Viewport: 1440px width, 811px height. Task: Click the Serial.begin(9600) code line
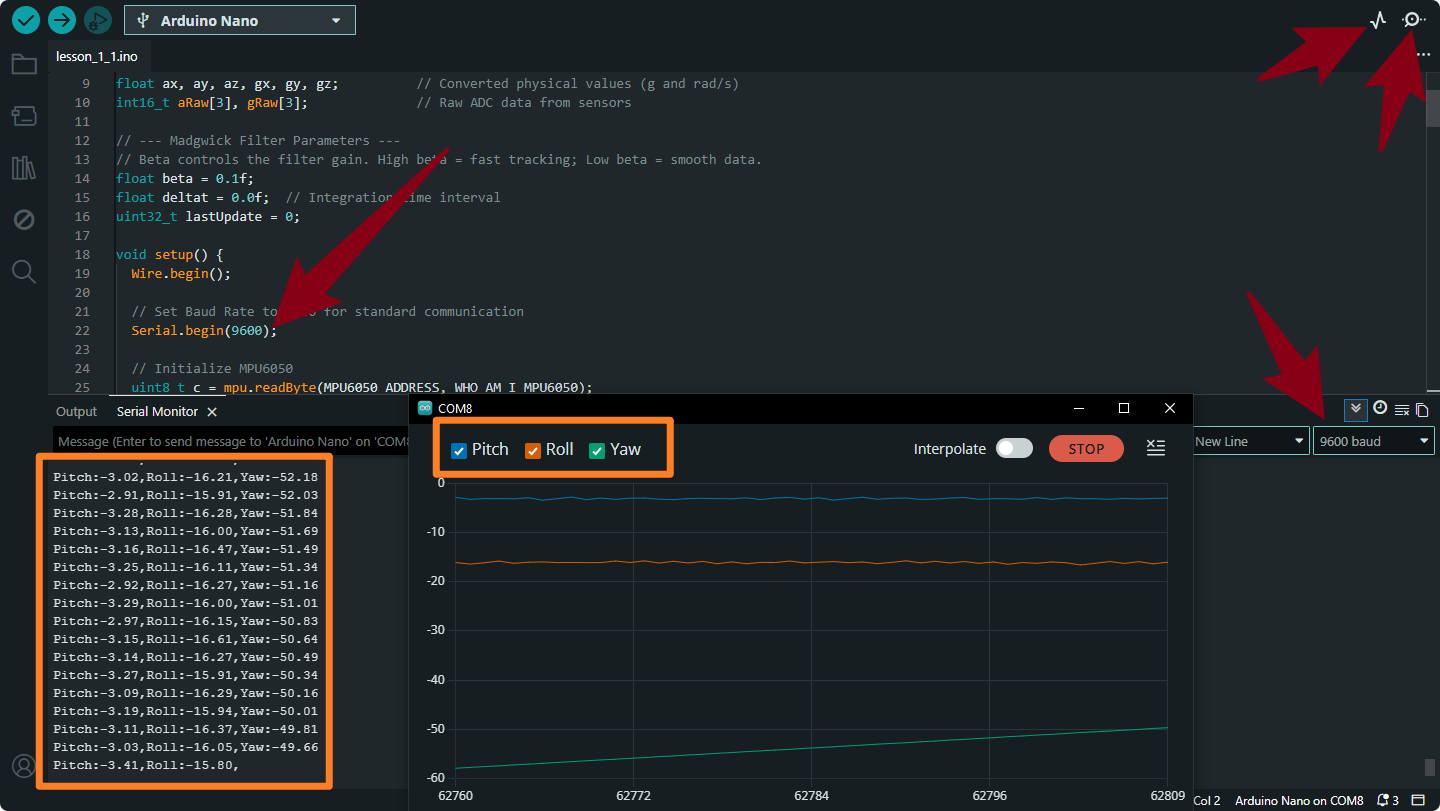(204, 330)
